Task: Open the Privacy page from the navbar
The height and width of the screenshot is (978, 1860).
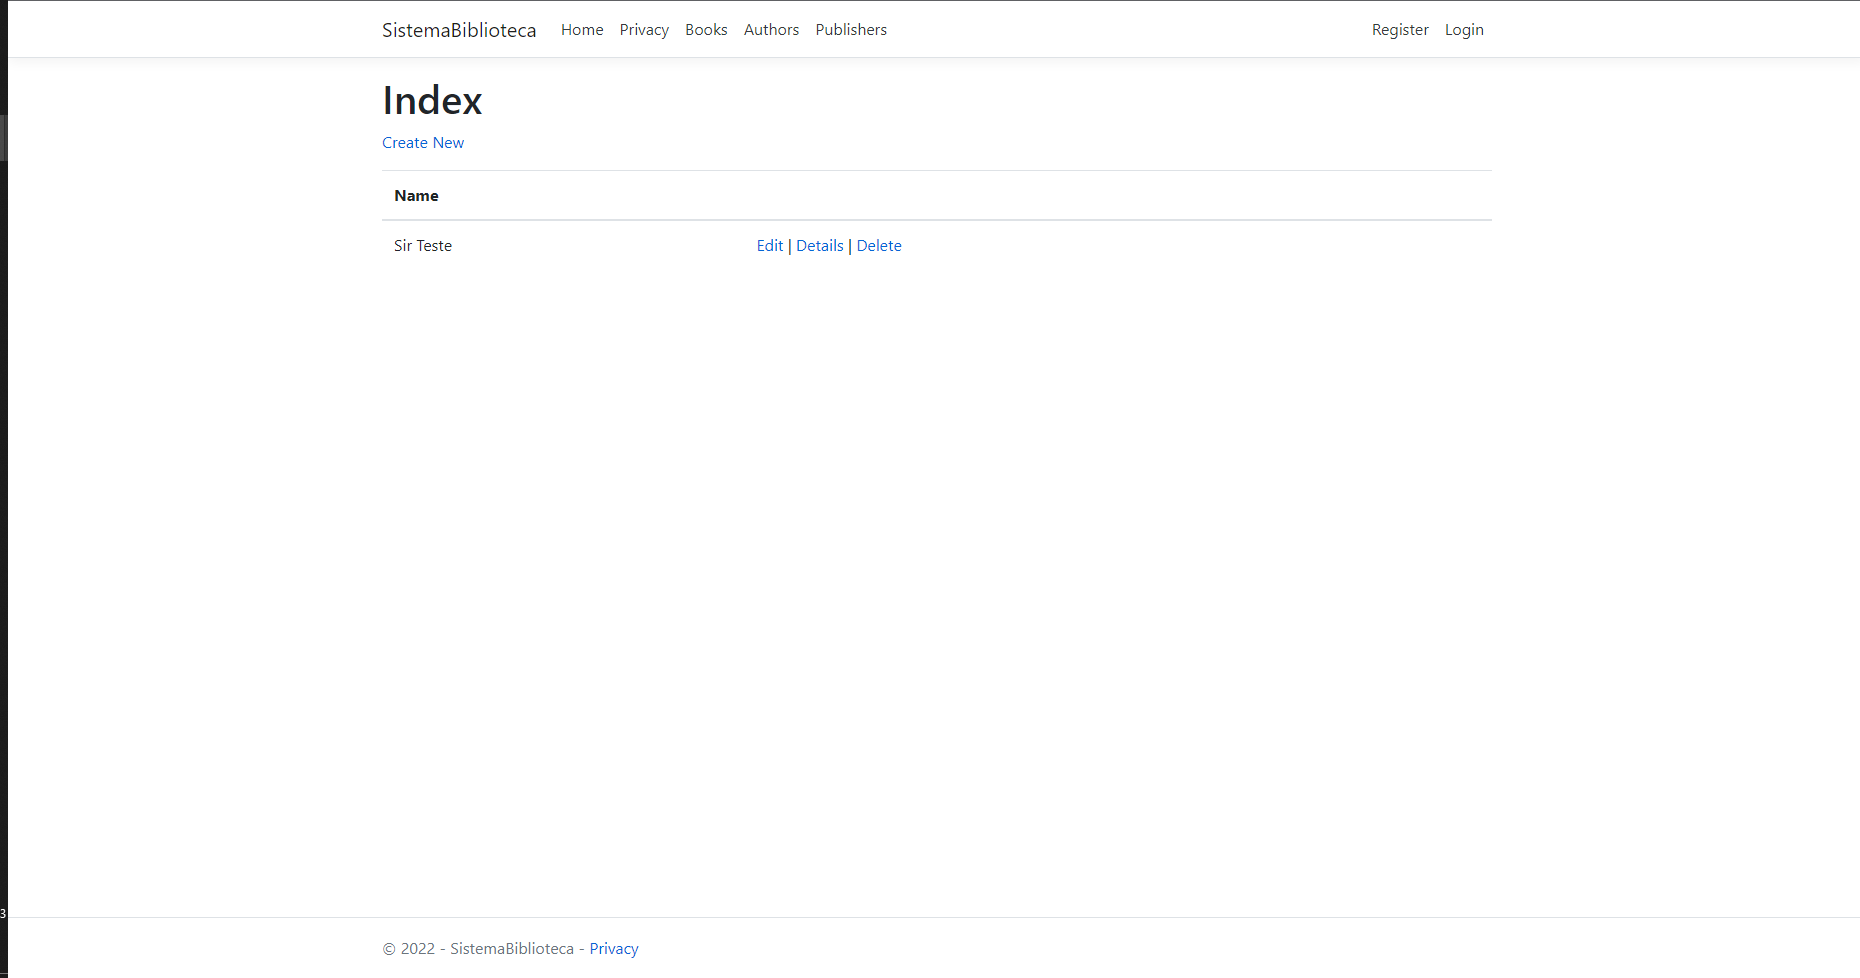Action: point(644,29)
